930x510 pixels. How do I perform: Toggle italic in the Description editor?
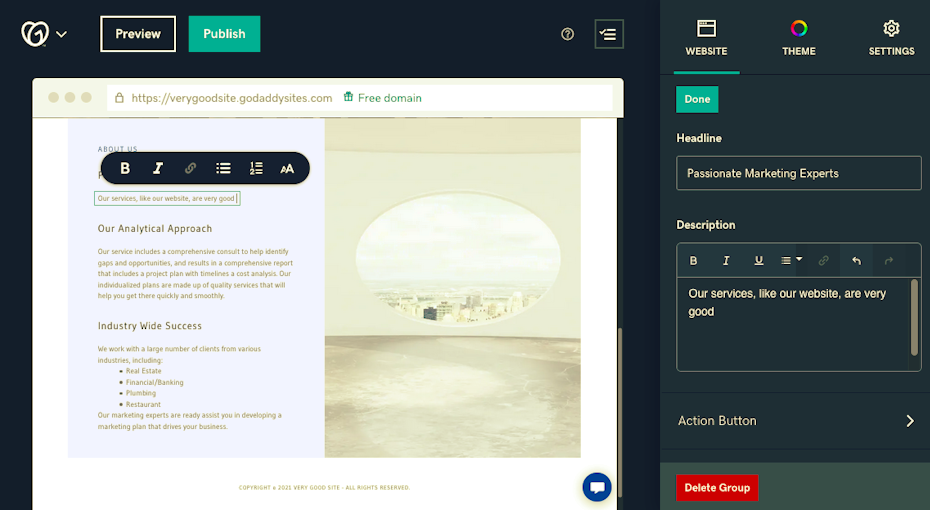click(x=726, y=260)
